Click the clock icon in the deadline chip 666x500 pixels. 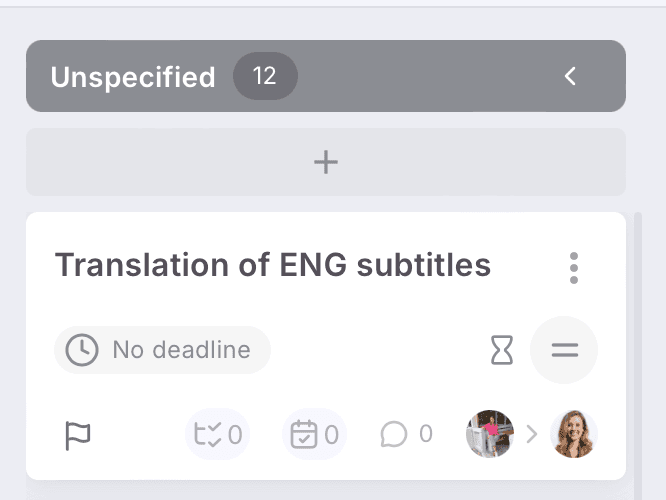point(82,350)
